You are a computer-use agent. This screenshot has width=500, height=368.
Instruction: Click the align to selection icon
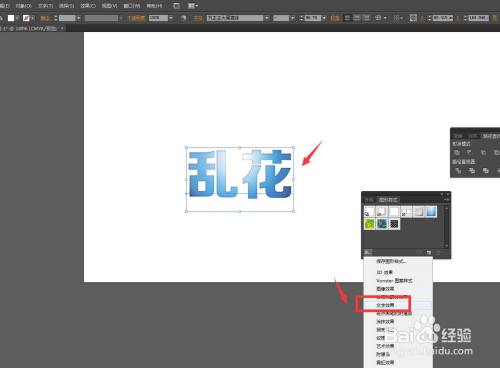[x=396, y=18]
